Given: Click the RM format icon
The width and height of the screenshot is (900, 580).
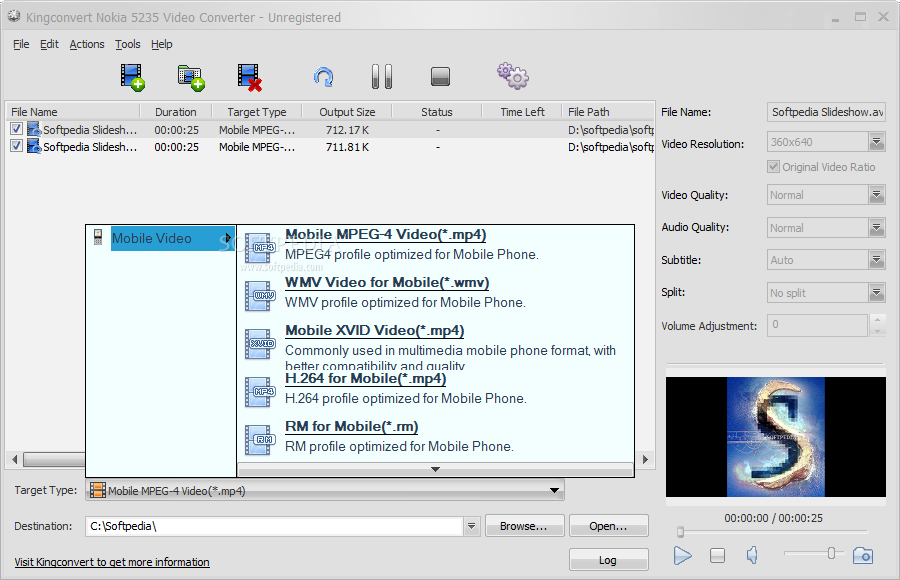Looking at the screenshot, I should [260, 440].
